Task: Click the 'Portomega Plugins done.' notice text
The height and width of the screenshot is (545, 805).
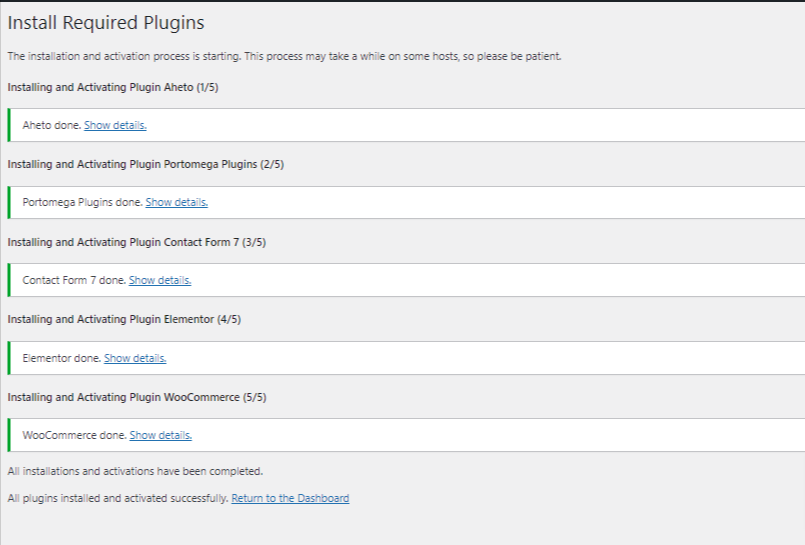Action: tap(82, 202)
